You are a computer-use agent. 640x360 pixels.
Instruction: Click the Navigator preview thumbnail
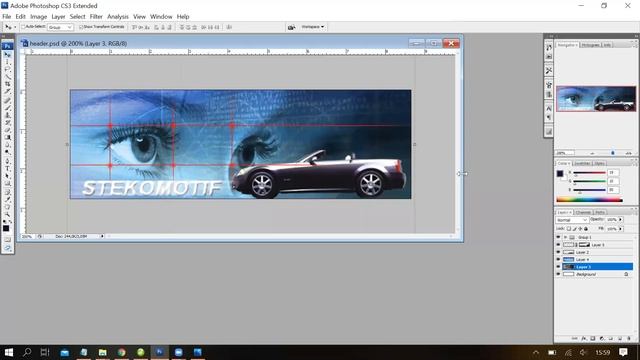click(x=596, y=99)
